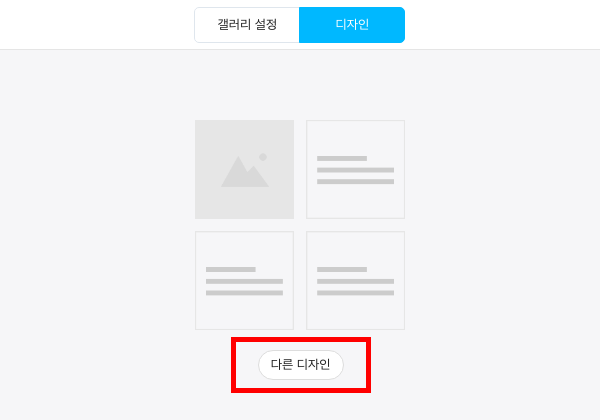This screenshot has width=600, height=420.
Task: Select the image placeholder tile in layout preview
Action: pos(245,169)
